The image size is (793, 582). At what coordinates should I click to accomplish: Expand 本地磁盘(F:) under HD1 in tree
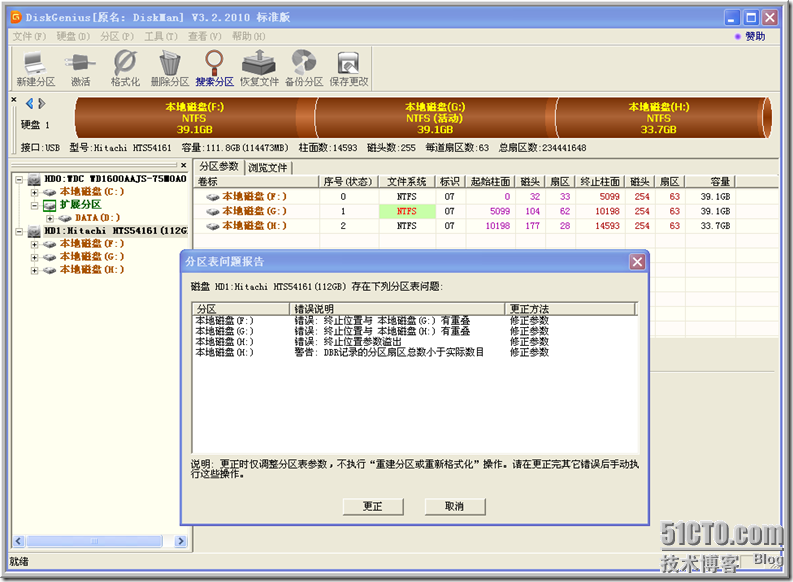click(x=34, y=245)
